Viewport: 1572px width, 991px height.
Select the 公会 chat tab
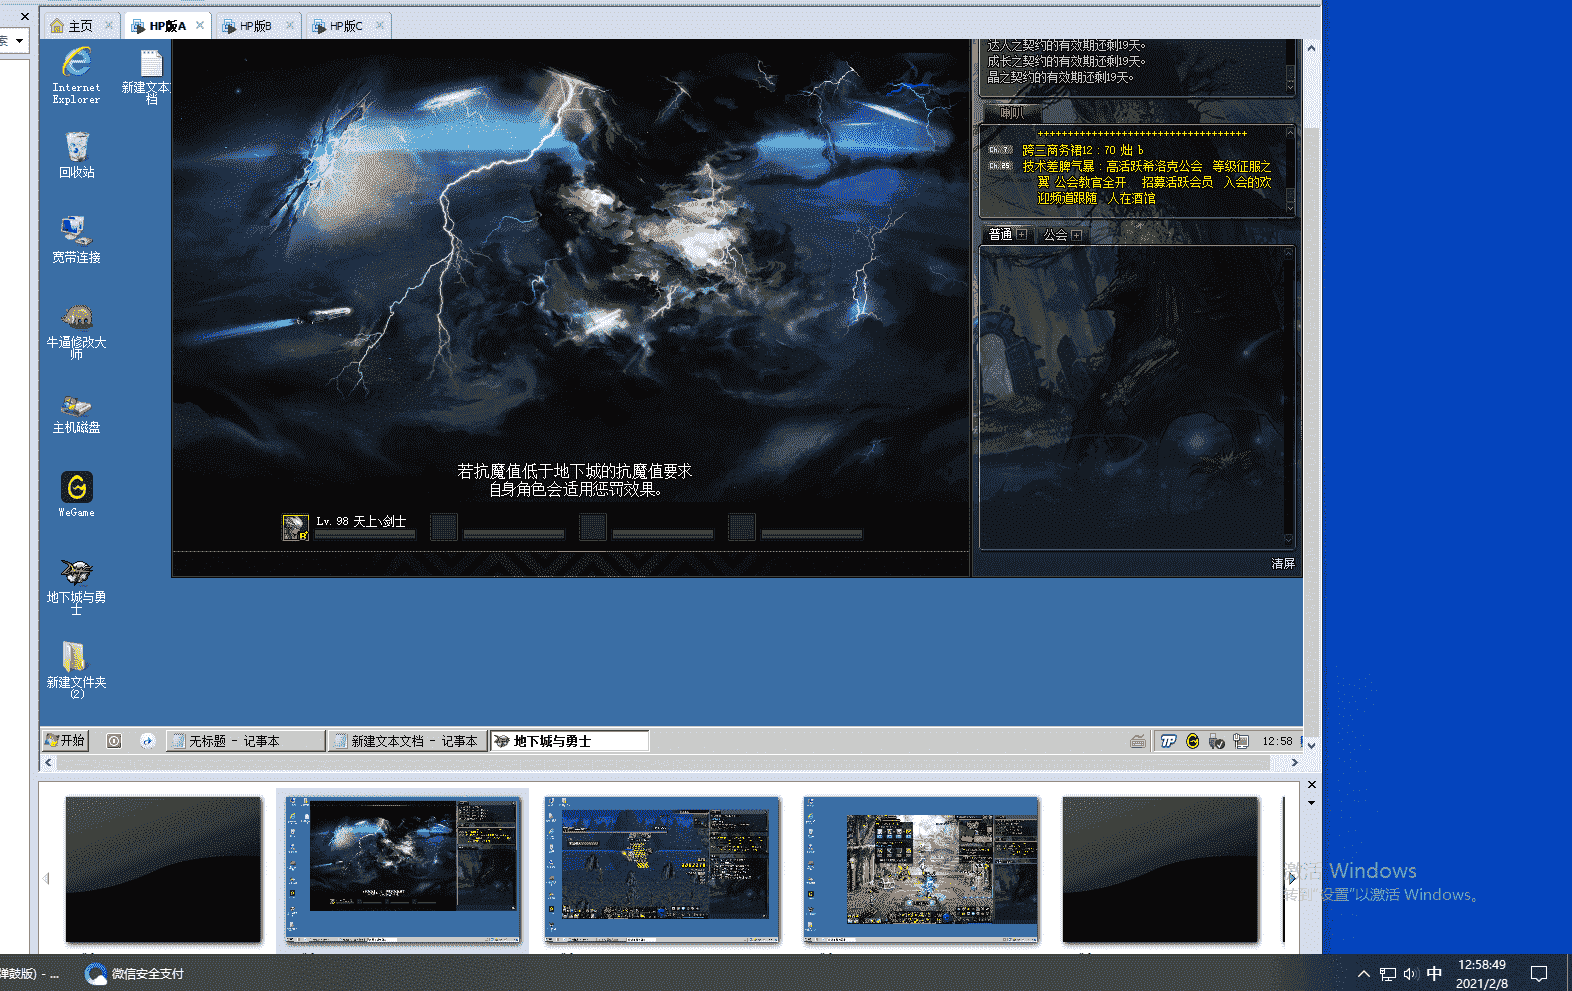1055,235
